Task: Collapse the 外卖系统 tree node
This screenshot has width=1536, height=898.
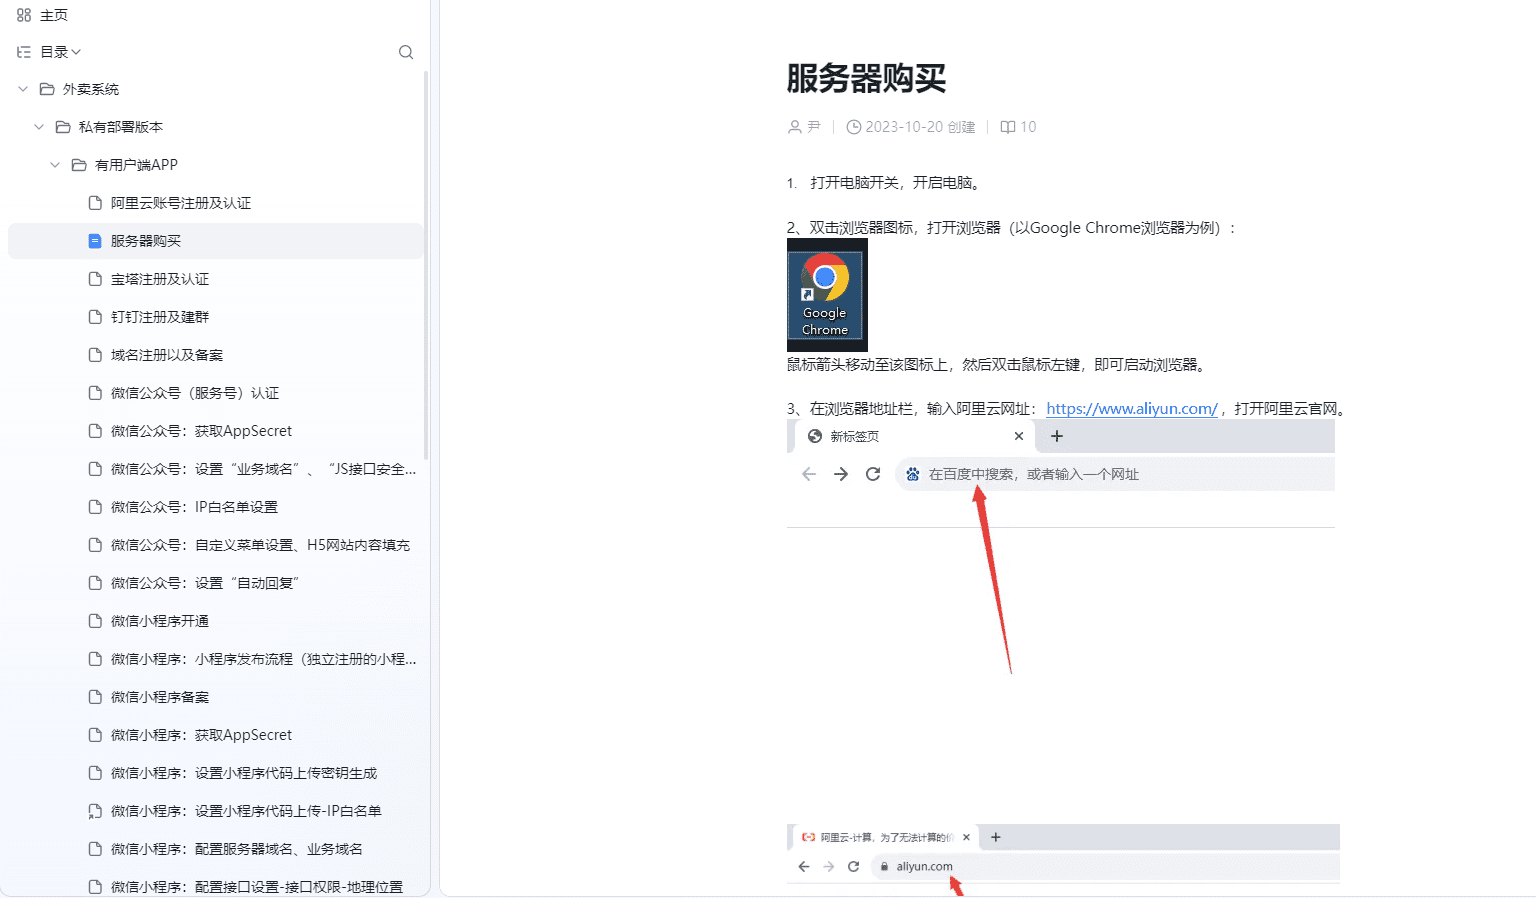Action: [x=23, y=89]
